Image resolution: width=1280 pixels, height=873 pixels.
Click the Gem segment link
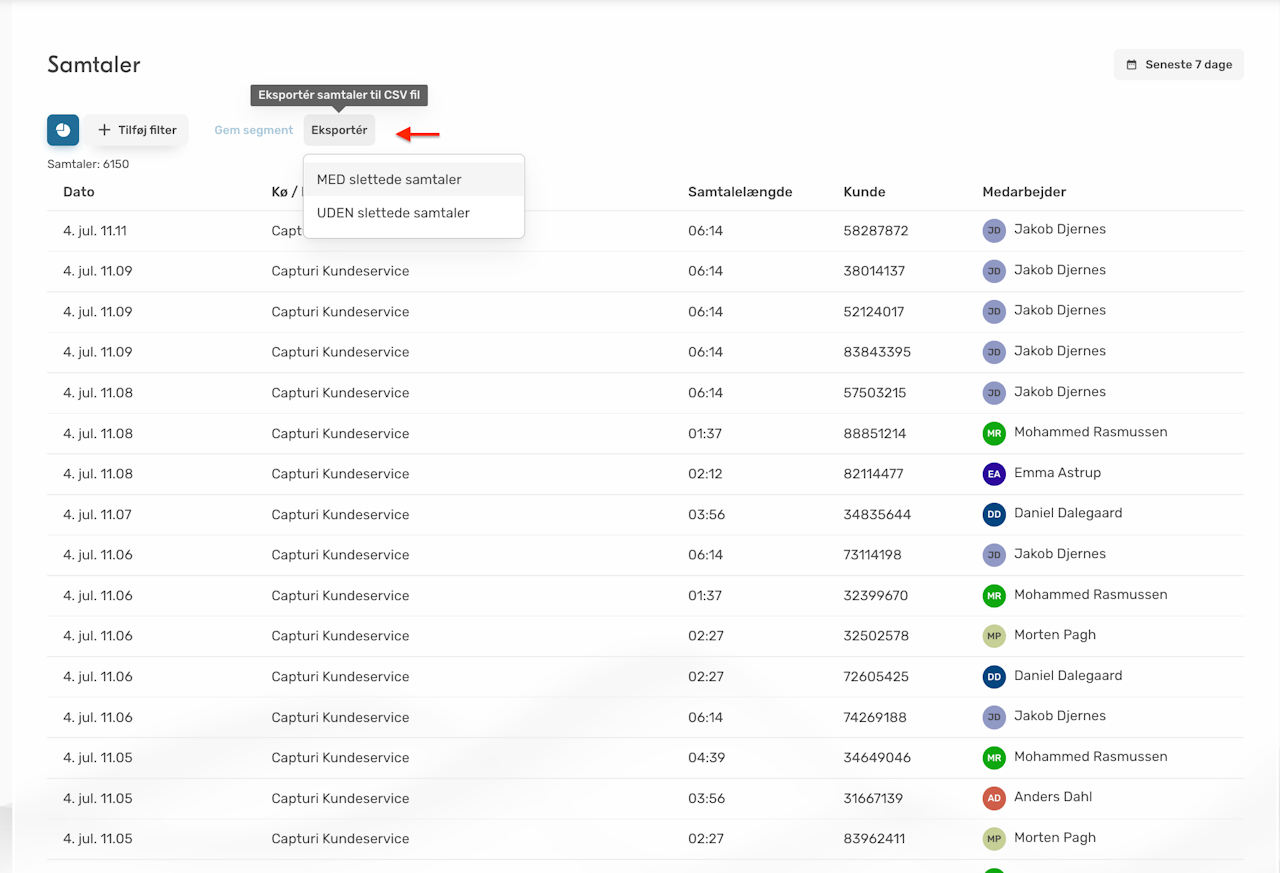click(254, 130)
